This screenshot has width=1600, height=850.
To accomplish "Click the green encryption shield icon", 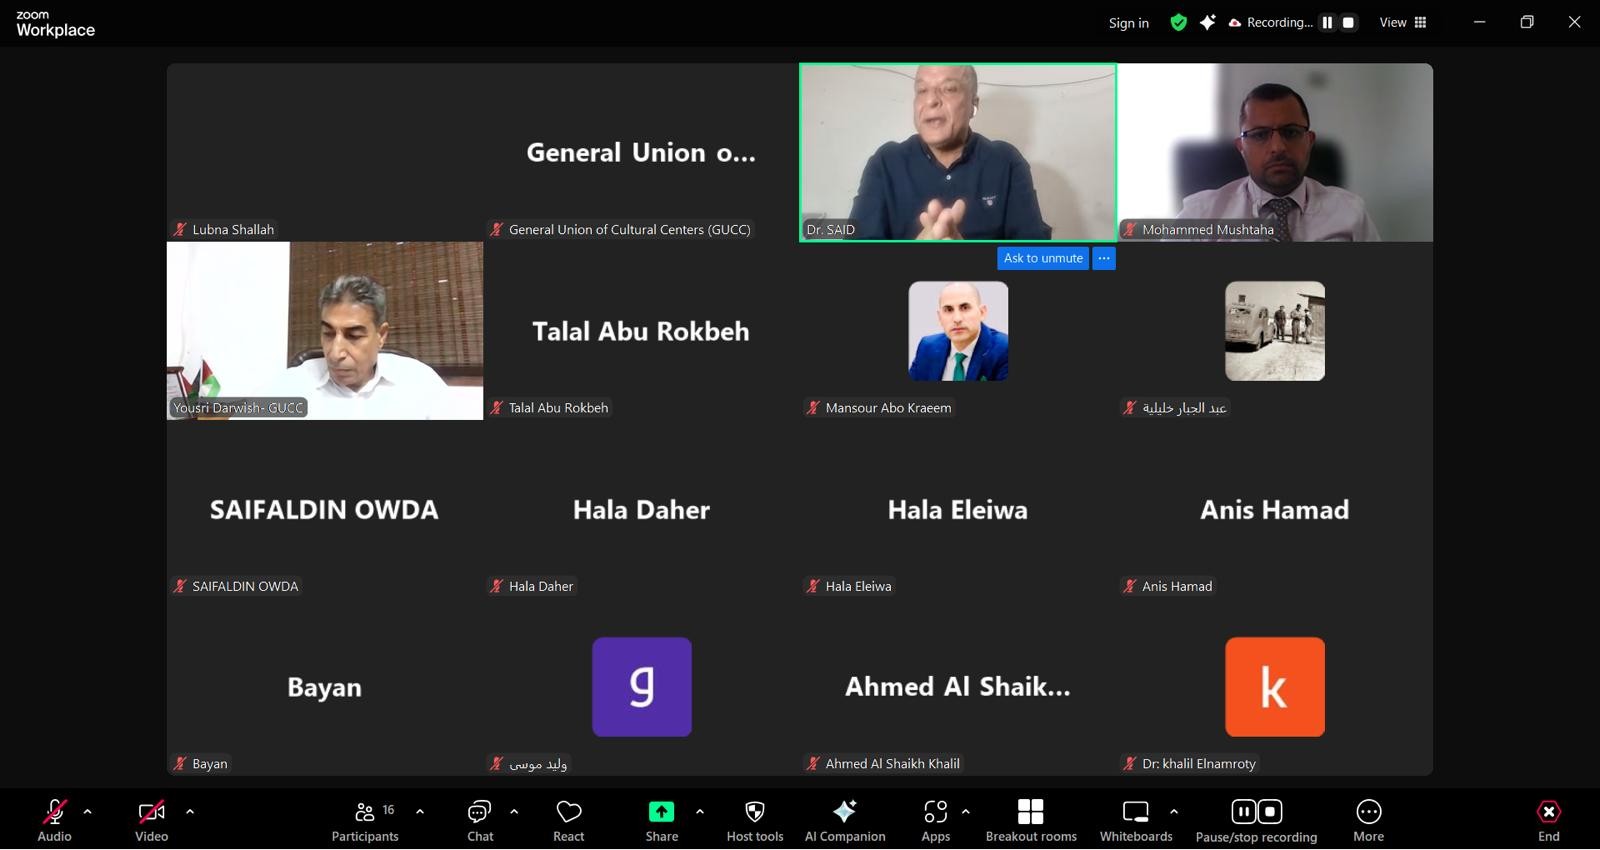I will click(1179, 23).
